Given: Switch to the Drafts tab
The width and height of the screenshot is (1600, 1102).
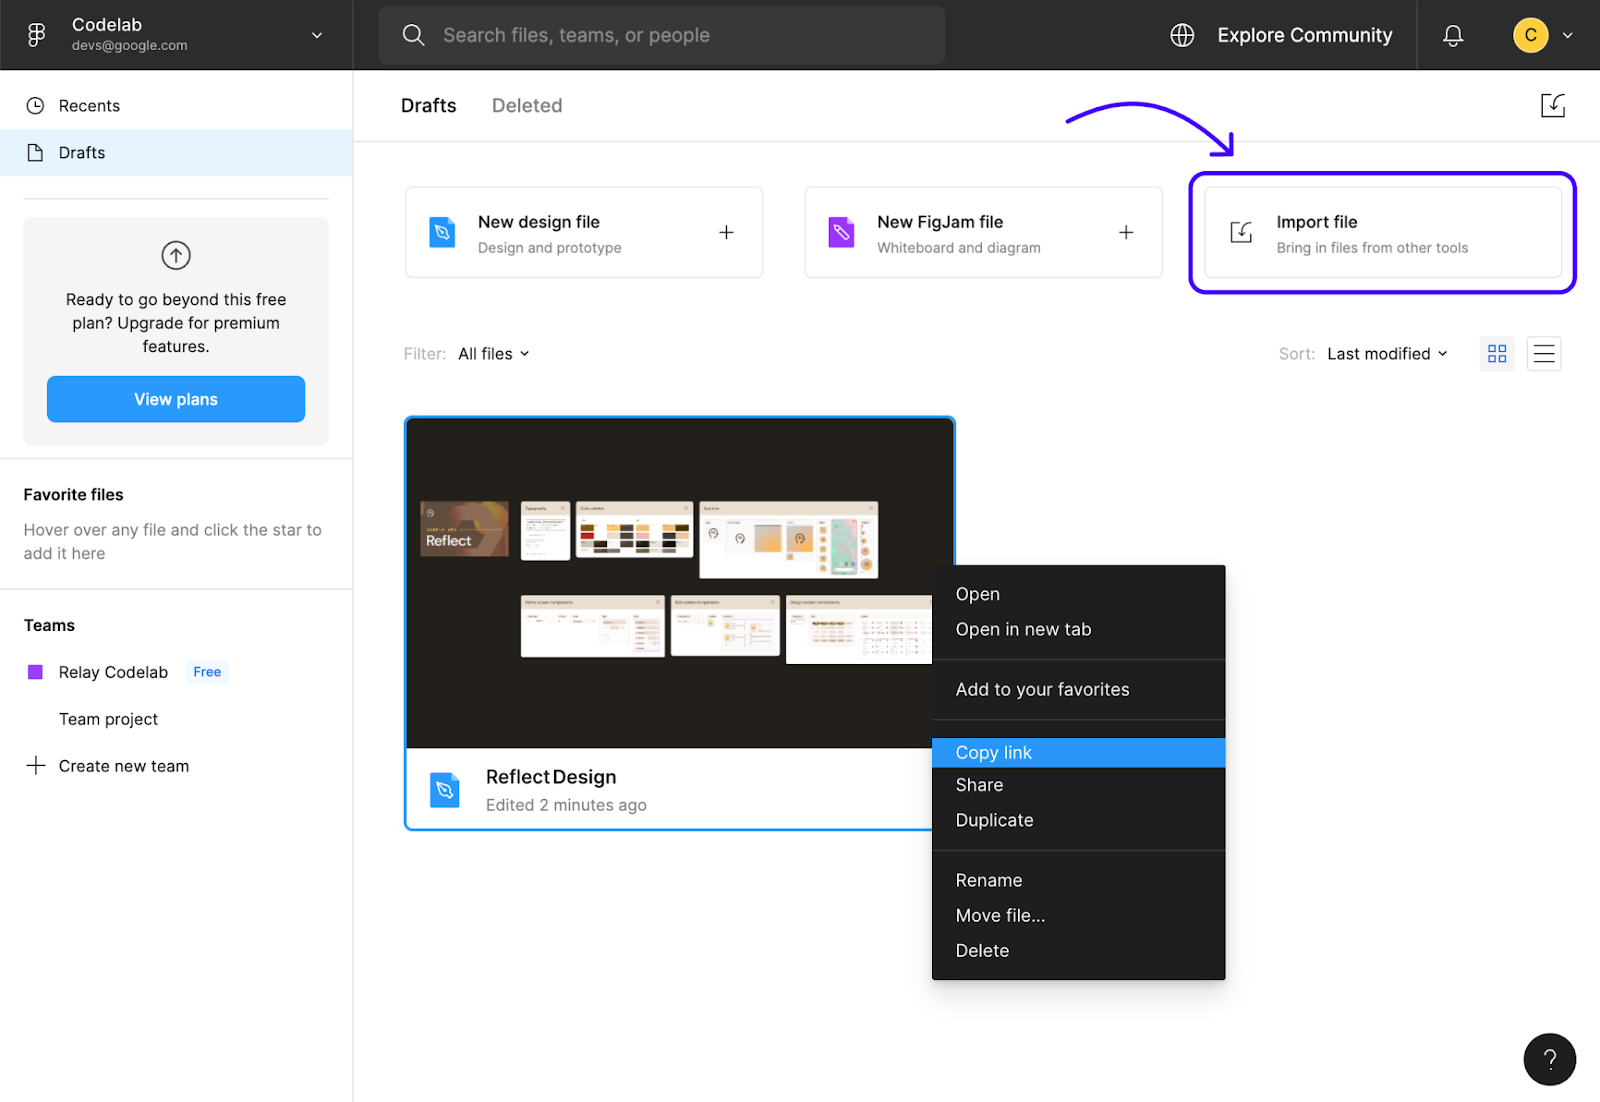Looking at the screenshot, I should pyautogui.click(x=429, y=106).
